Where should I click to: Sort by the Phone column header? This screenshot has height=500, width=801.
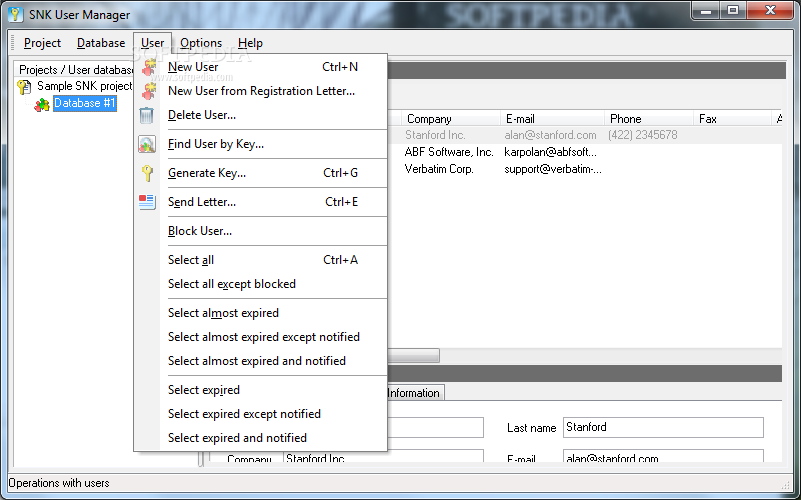tap(648, 119)
